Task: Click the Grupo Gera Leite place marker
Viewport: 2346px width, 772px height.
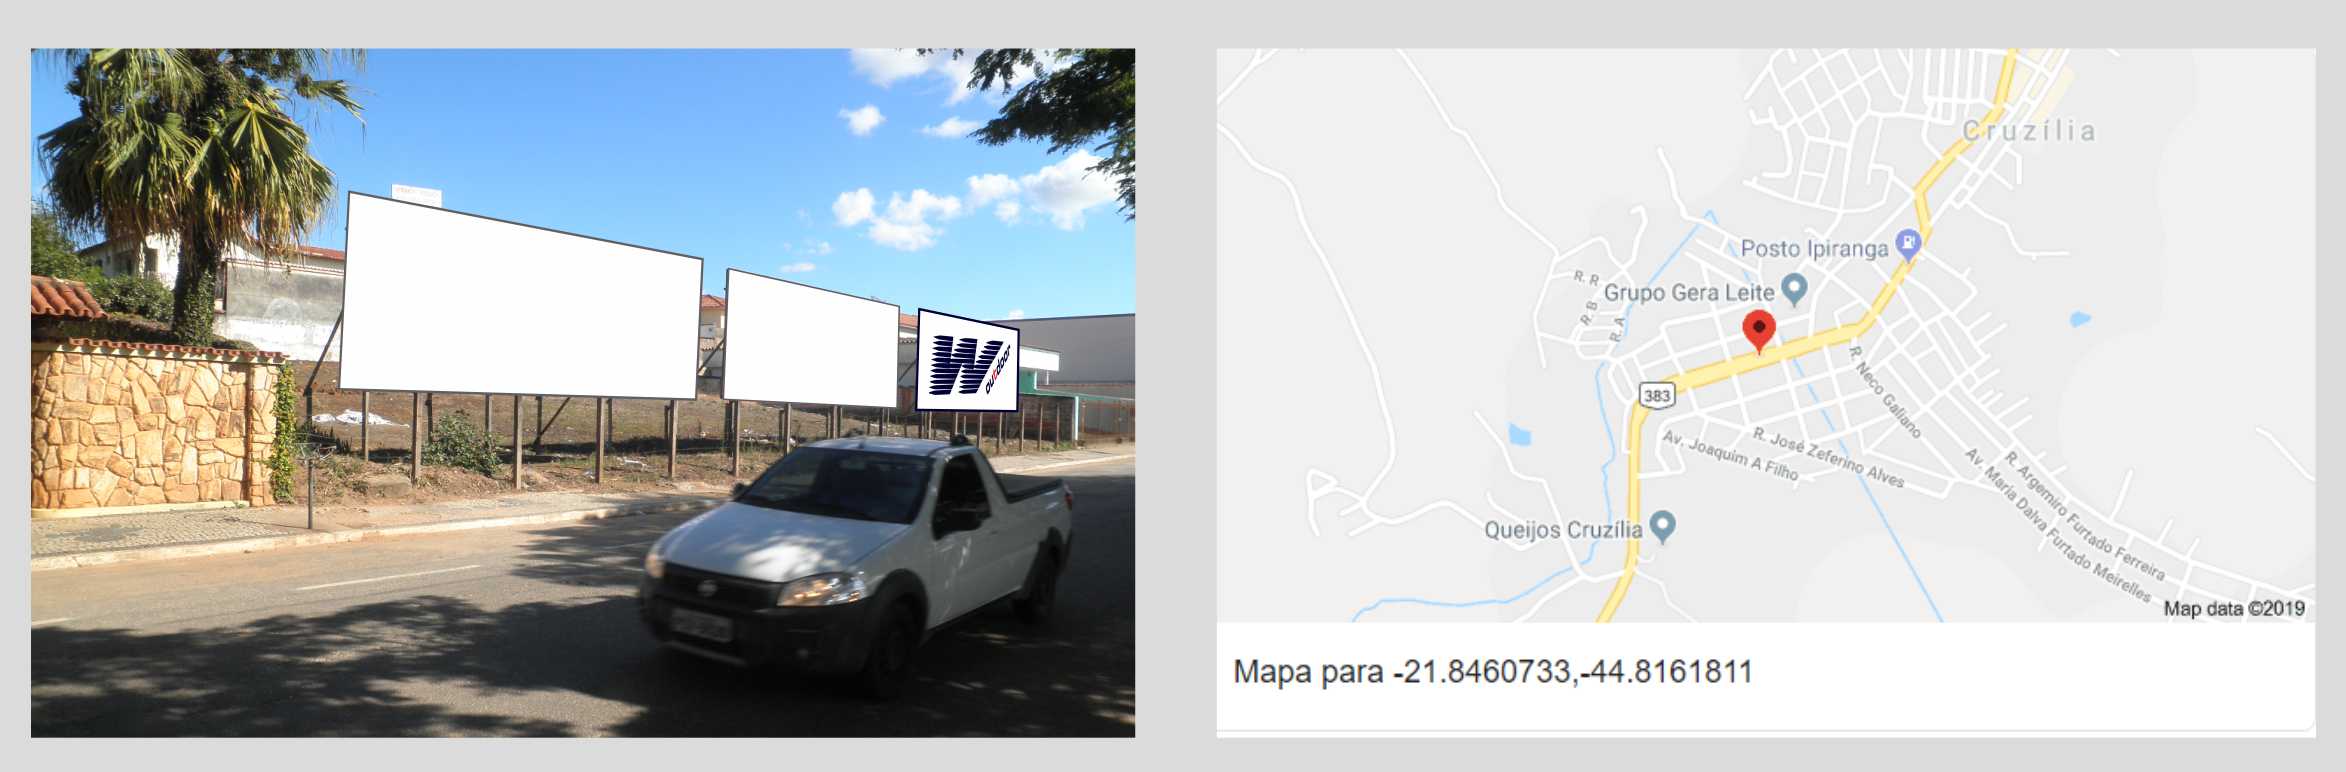Action: (1794, 290)
